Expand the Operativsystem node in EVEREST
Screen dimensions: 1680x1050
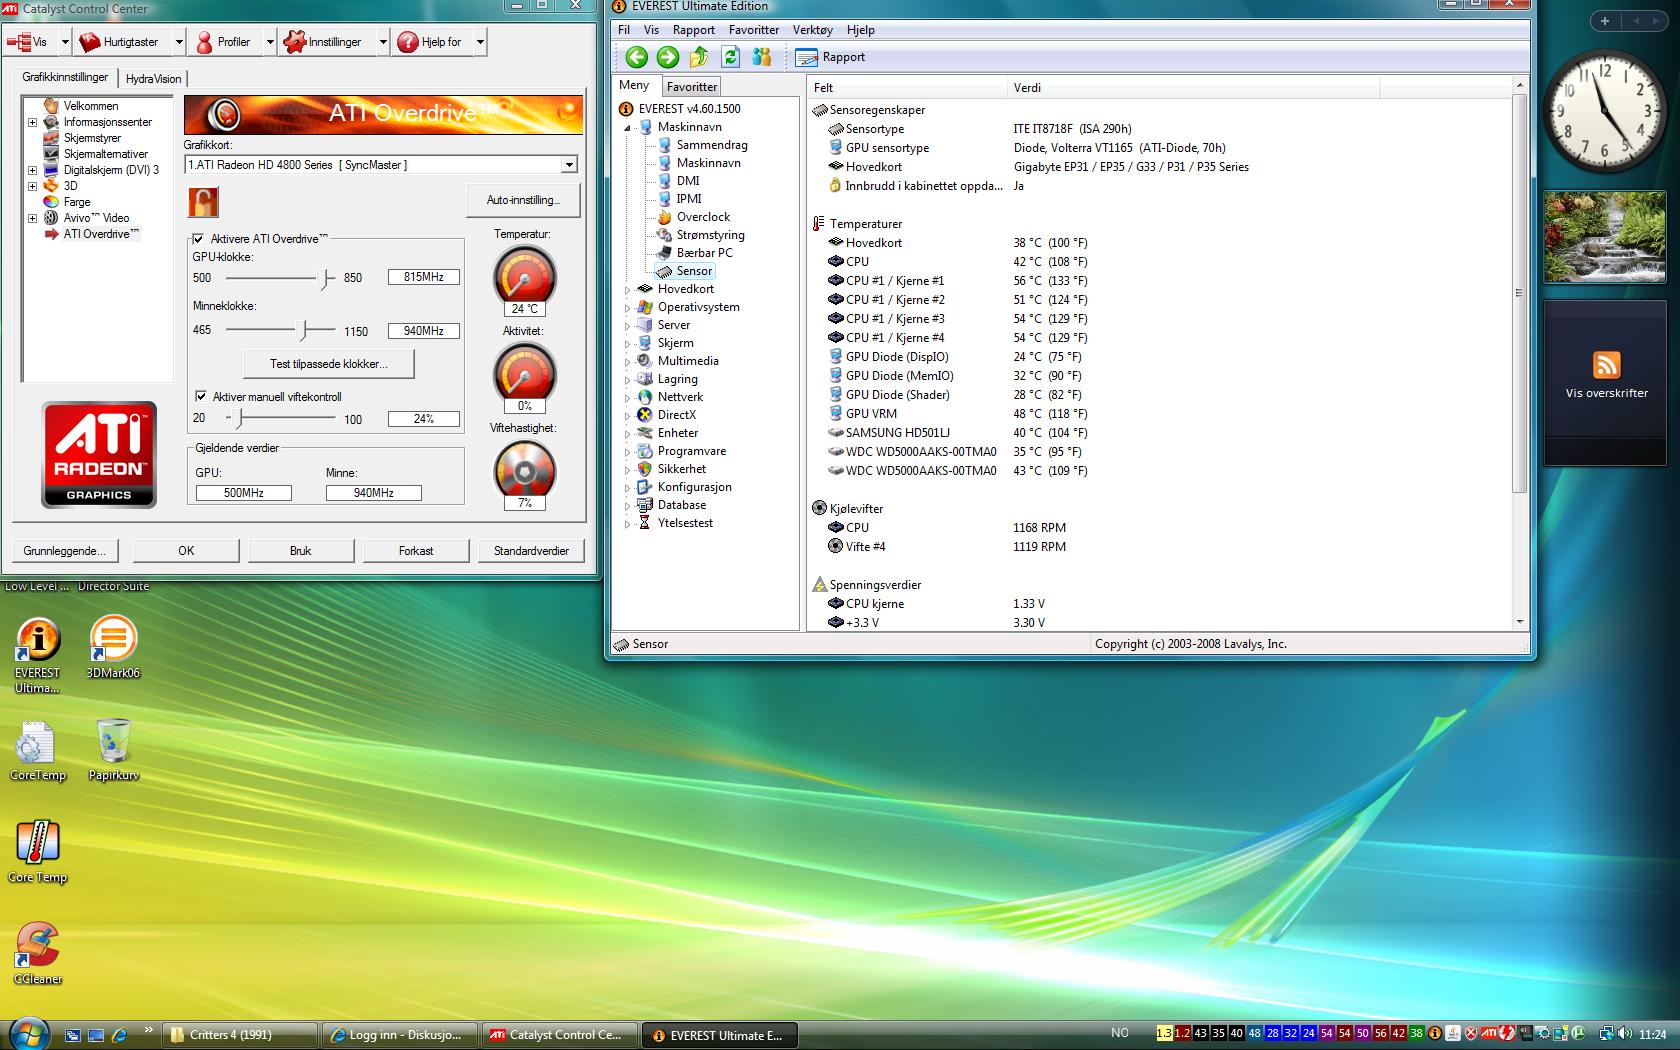(628, 308)
